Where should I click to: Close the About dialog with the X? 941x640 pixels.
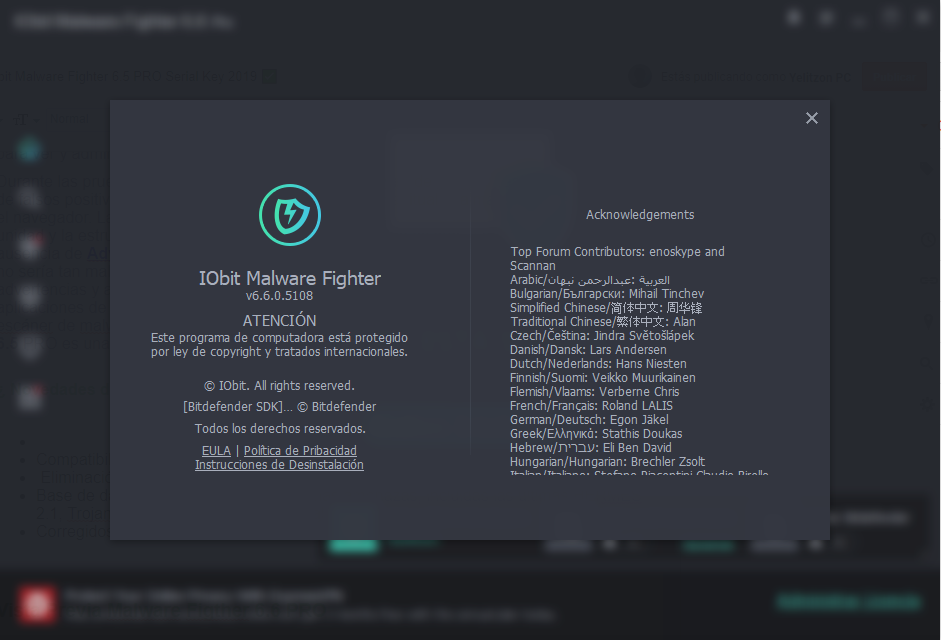point(811,118)
